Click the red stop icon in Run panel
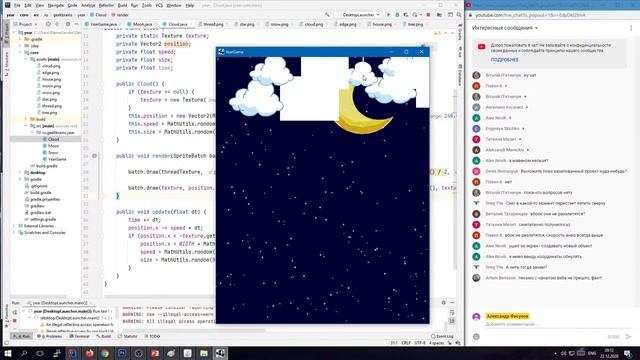640x360 pixels. (15, 321)
